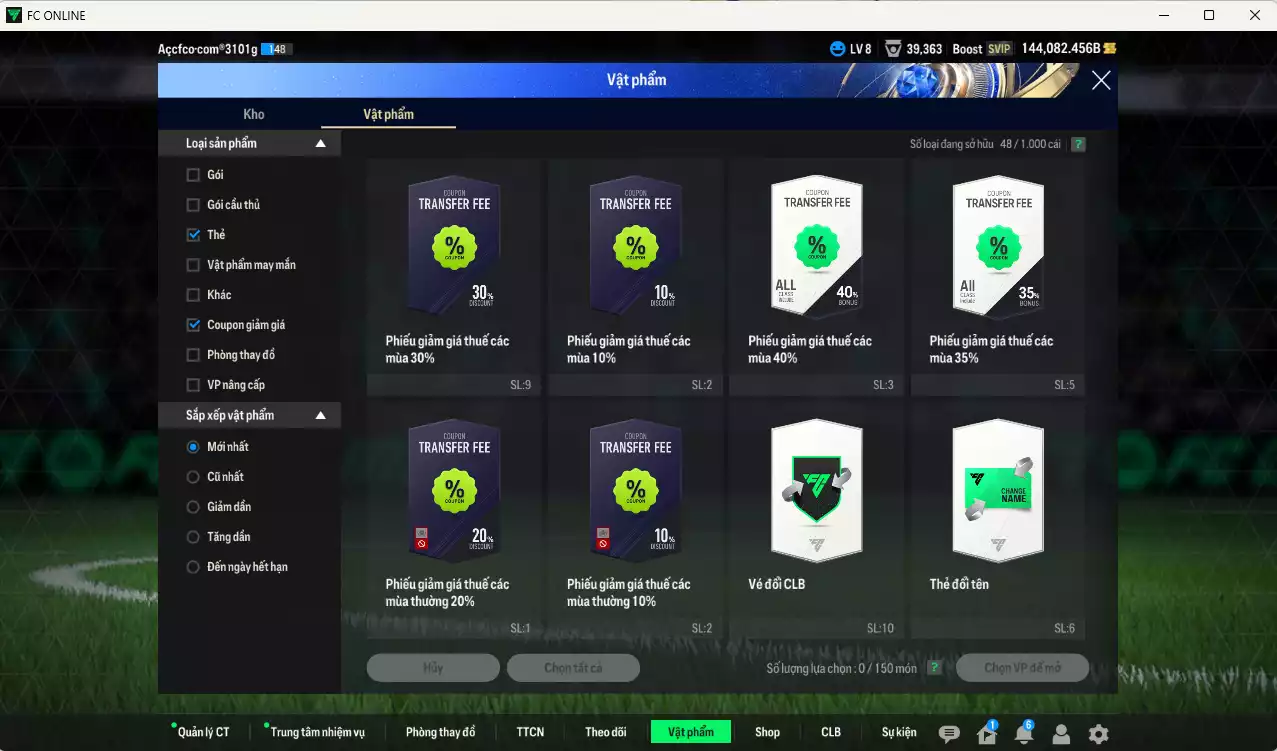Select the Thẻ đổi tên item thumbnail
Screen dimensions: 1277x751
[x=997, y=490]
